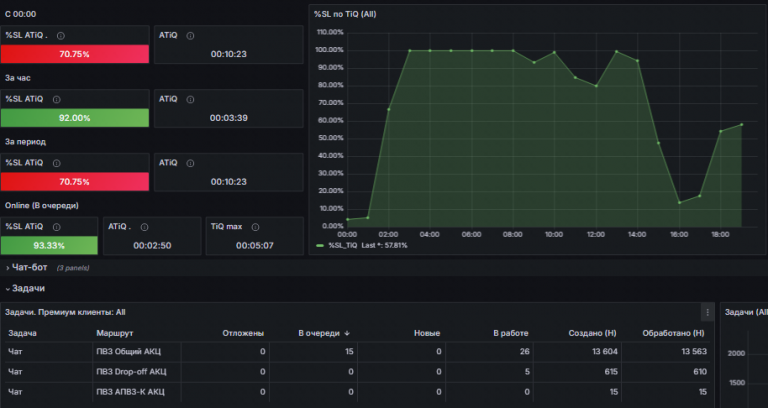
Task: Click the 00:03:39 ATiQ value
Action: pyautogui.click(x=229, y=118)
